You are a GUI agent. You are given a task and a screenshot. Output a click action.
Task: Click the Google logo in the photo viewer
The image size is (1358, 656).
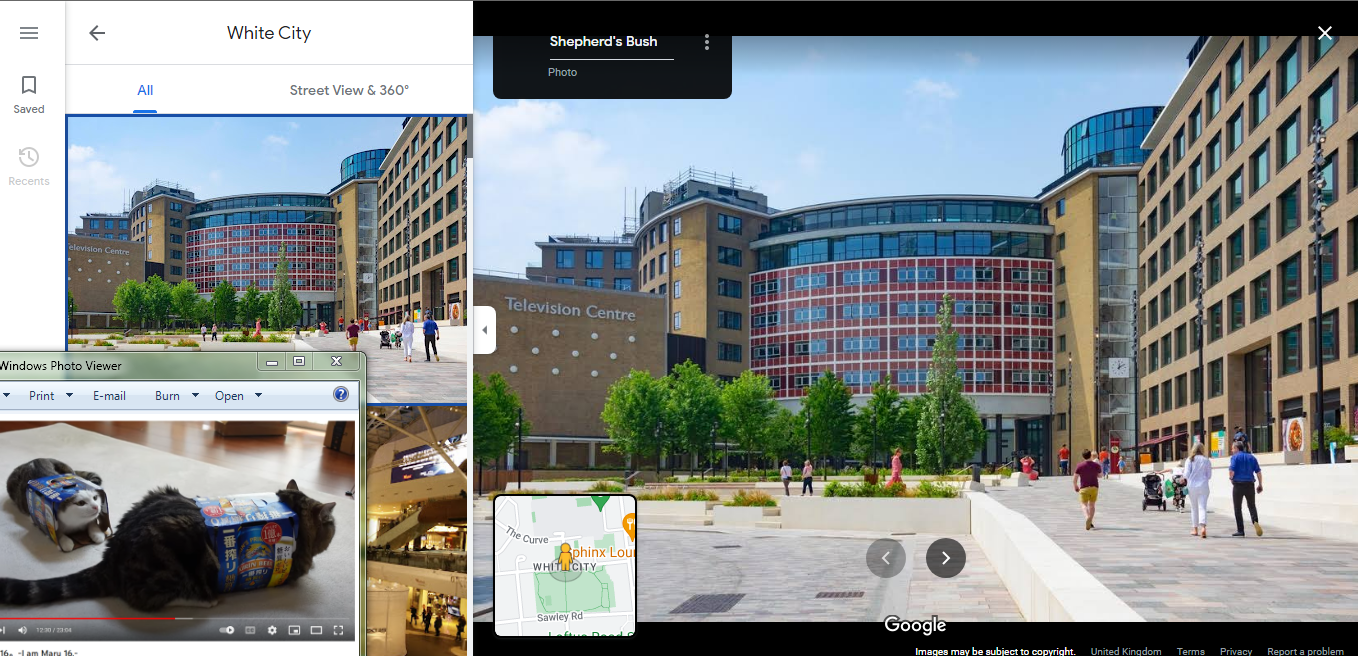click(x=915, y=625)
